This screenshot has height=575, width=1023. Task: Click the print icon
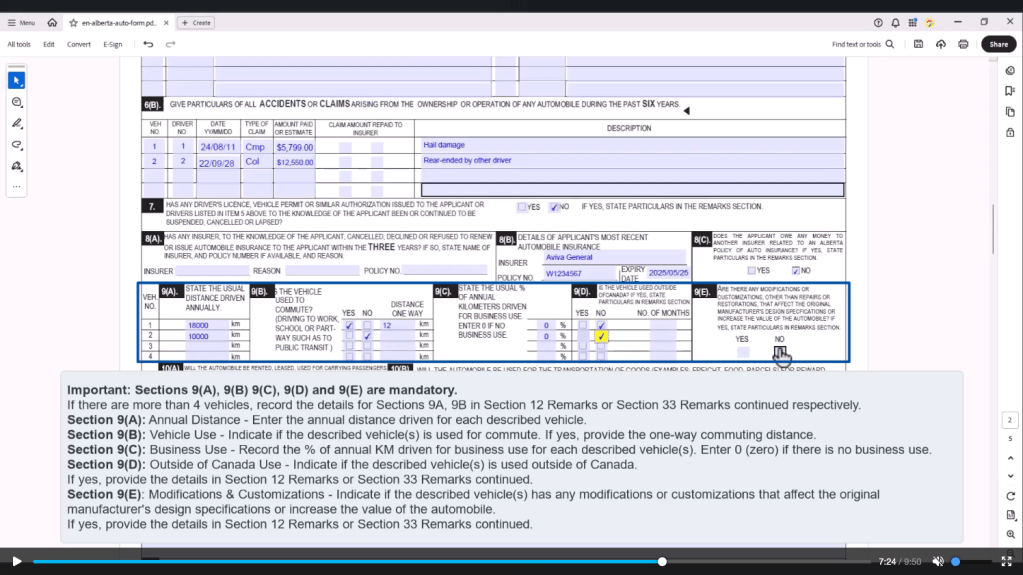tap(963, 44)
